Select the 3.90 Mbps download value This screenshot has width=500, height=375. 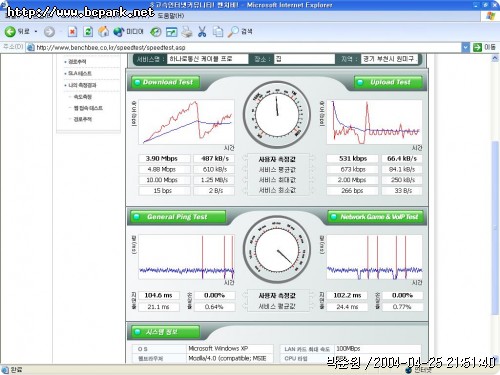pyautogui.click(x=164, y=159)
